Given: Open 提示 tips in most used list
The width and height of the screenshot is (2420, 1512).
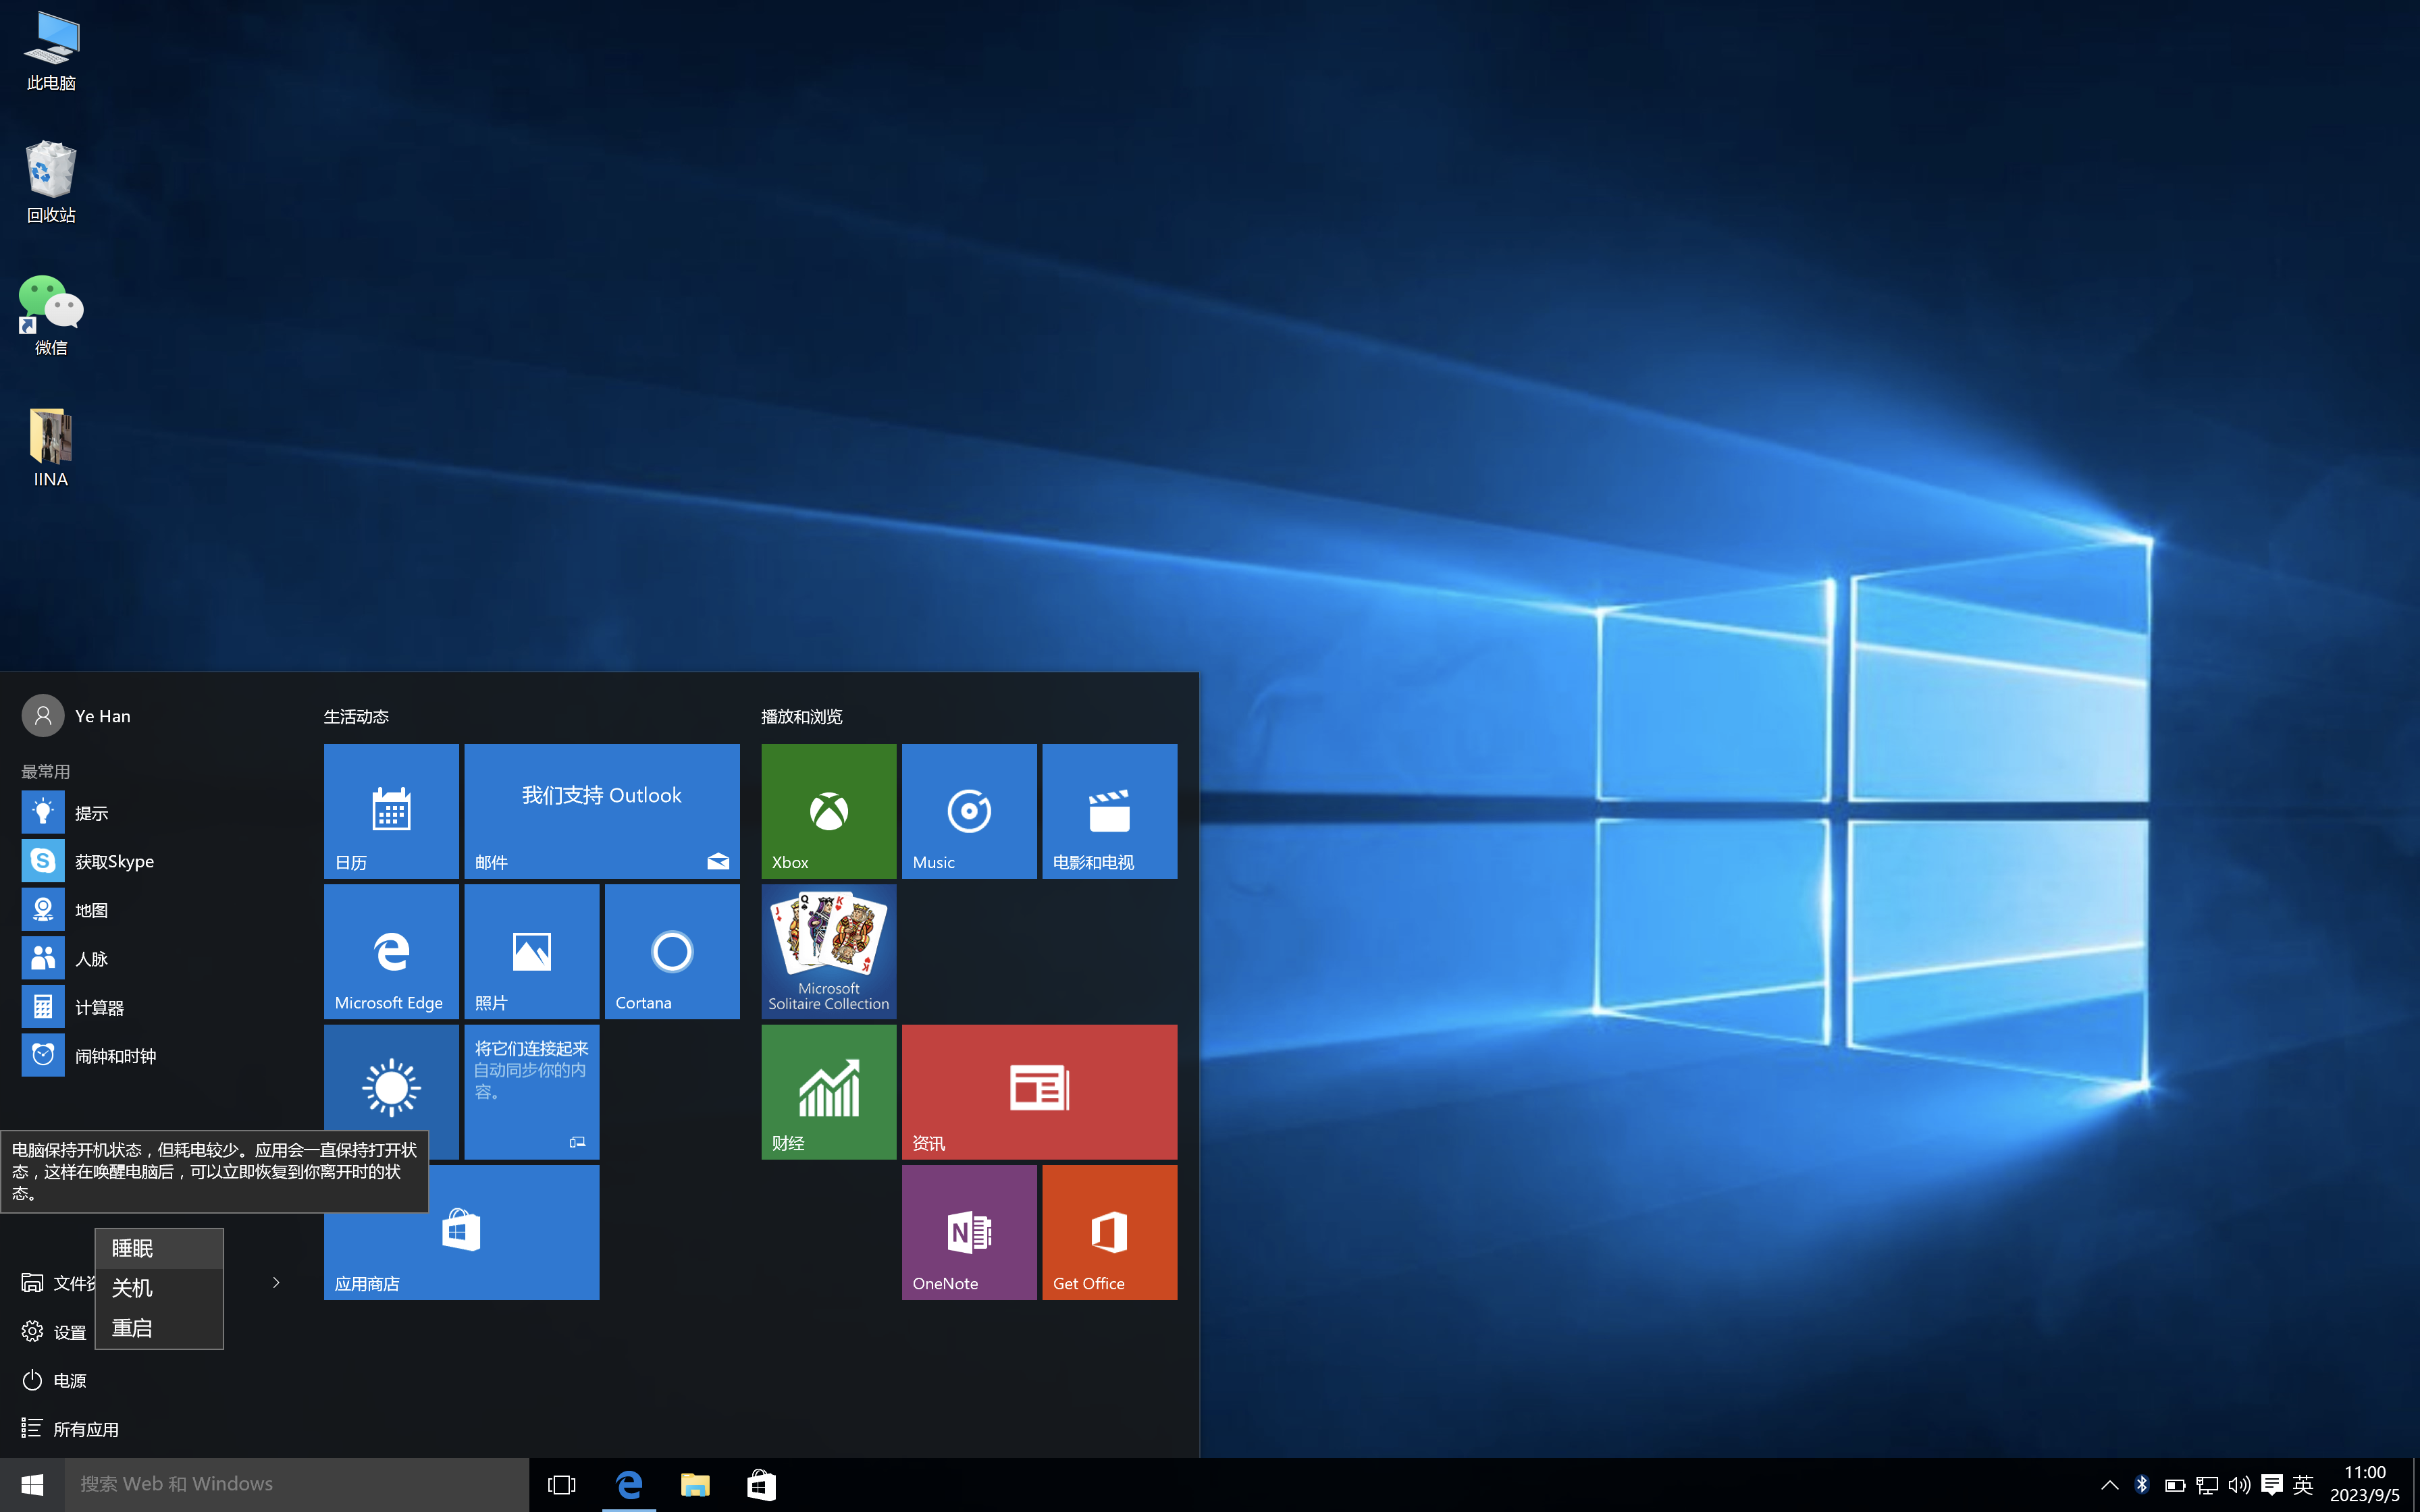Looking at the screenshot, I should pos(150,812).
